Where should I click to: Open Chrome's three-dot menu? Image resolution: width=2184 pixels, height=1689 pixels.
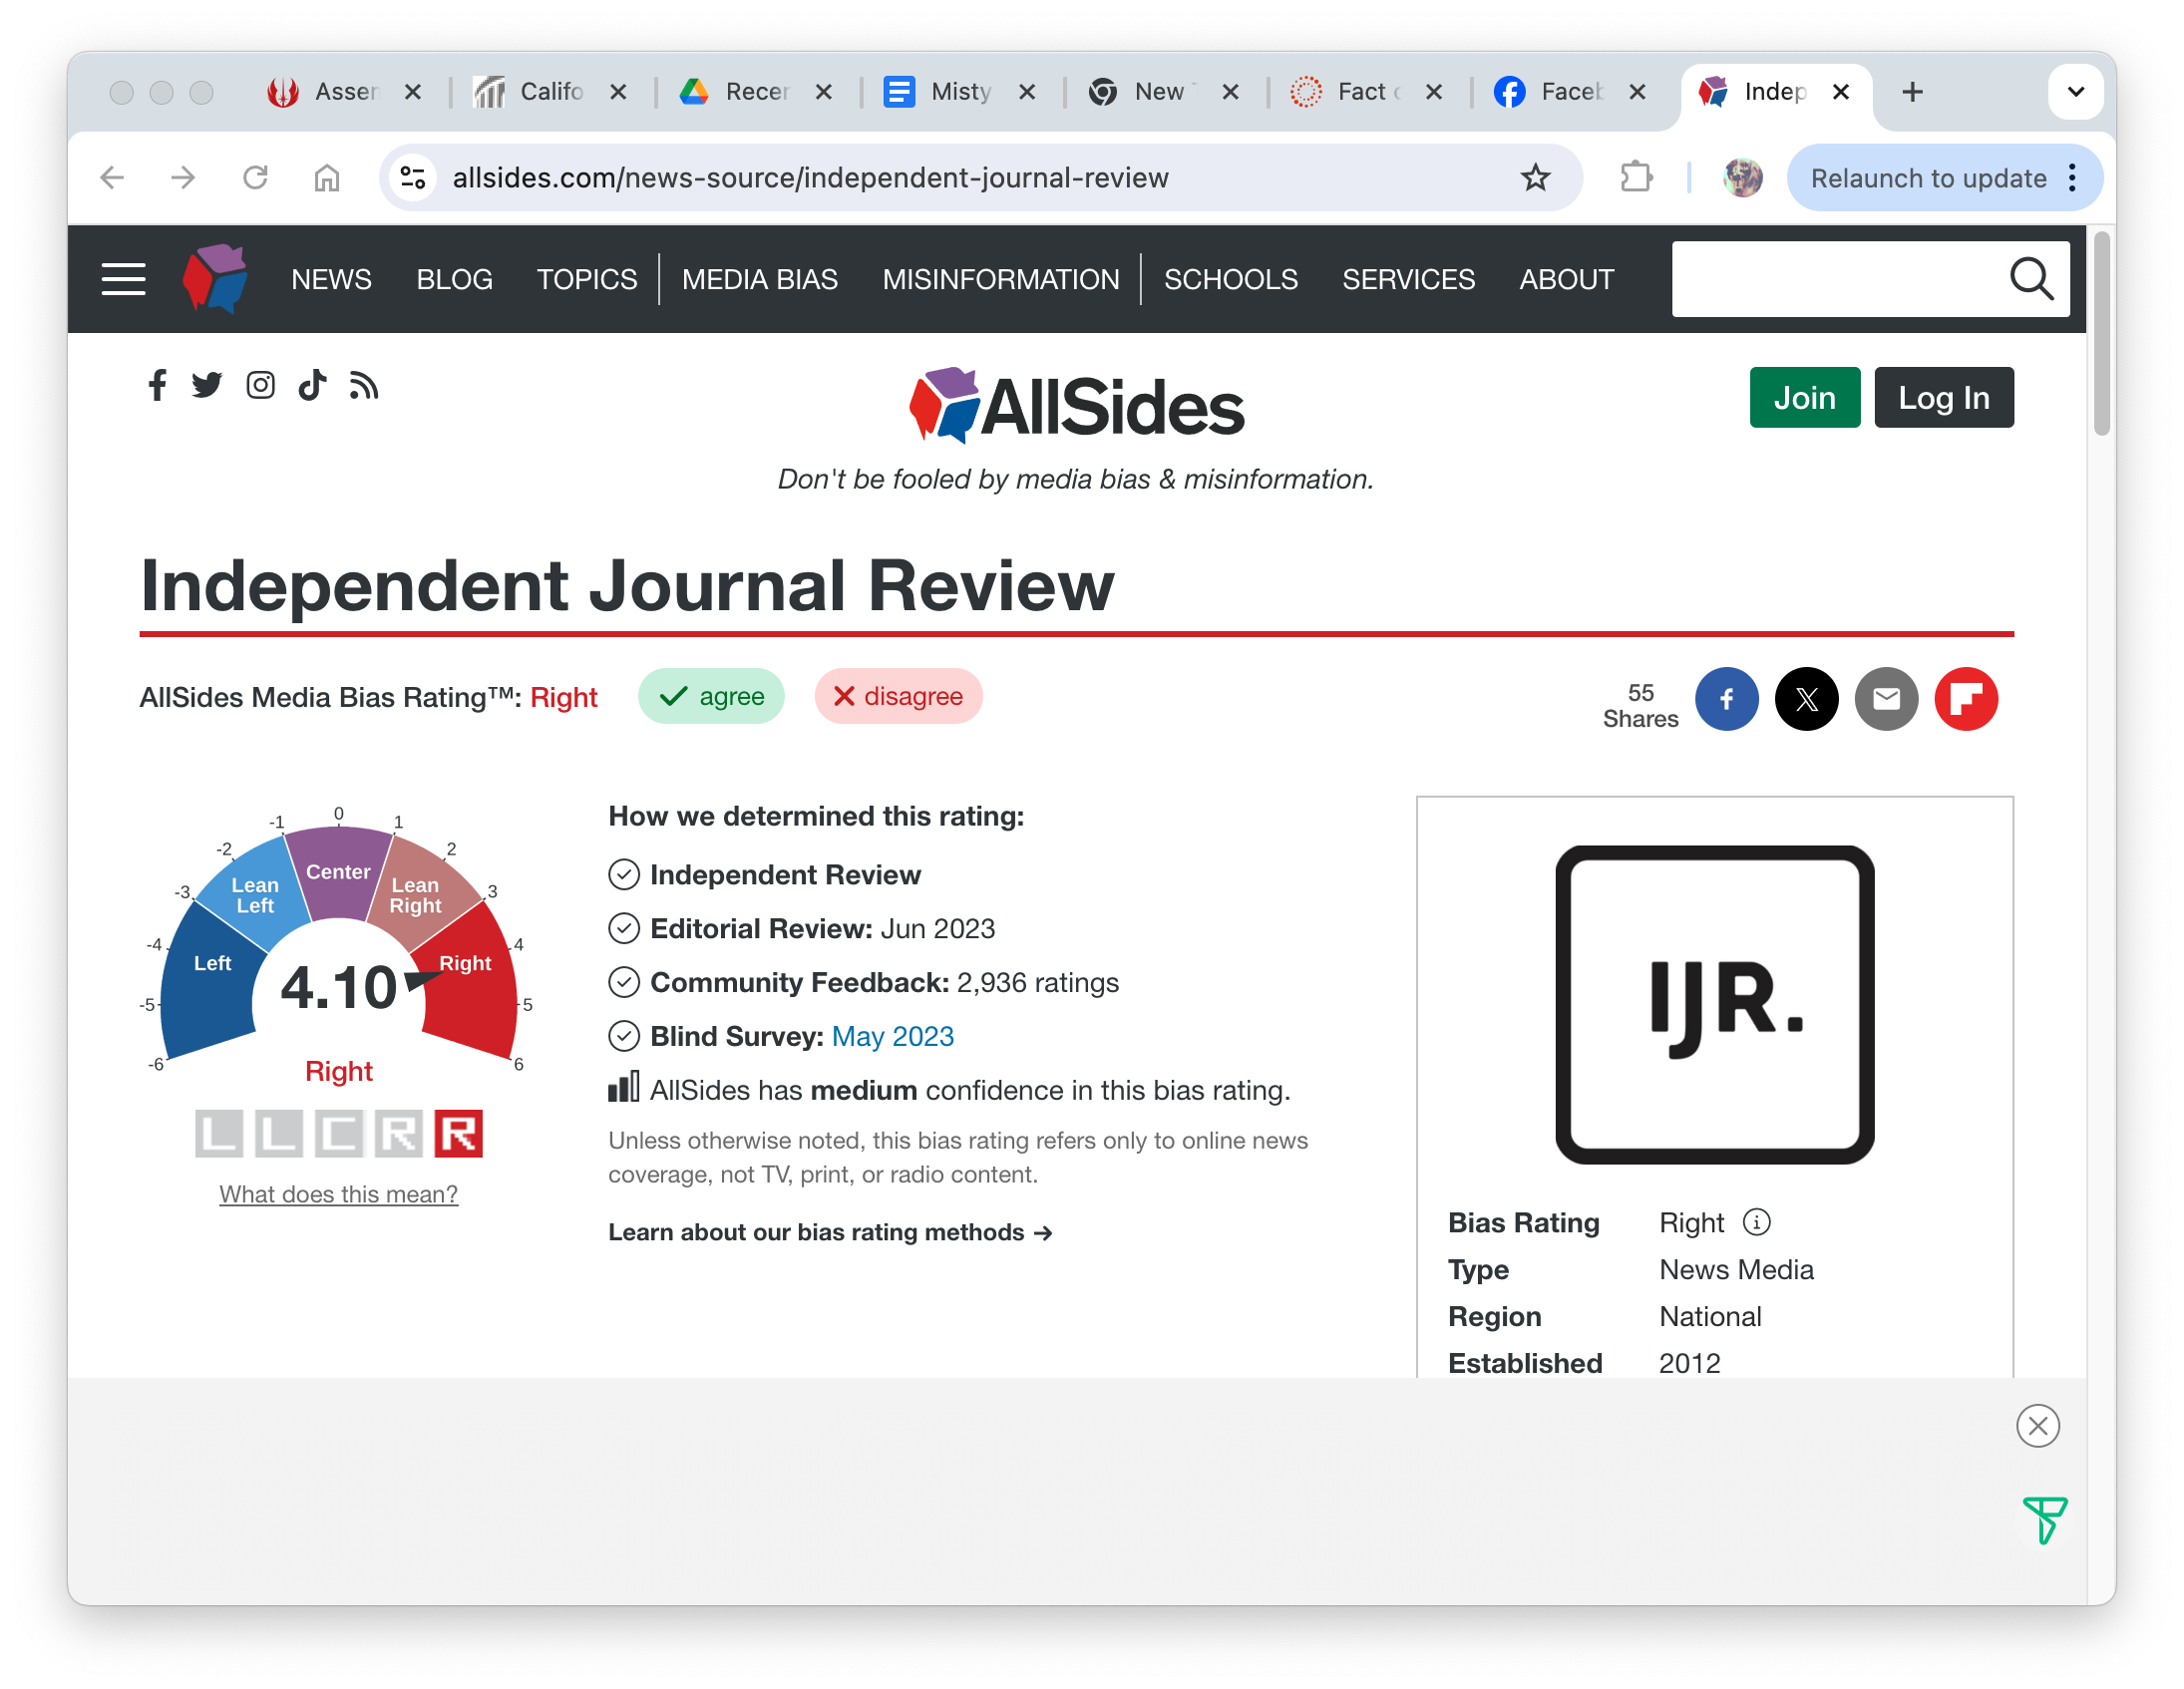2072,178
